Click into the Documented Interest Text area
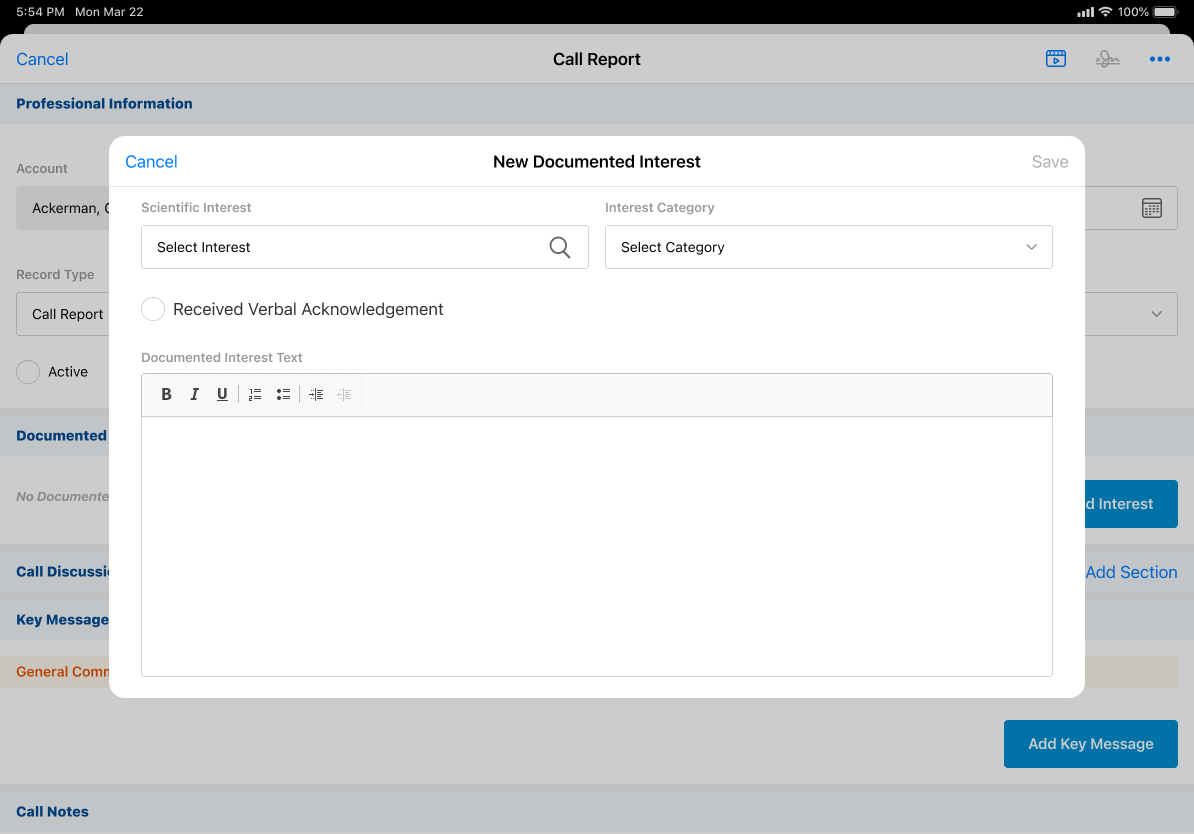Image resolution: width=1194 pixels, height=834 pixels. [x=596, y=545]
